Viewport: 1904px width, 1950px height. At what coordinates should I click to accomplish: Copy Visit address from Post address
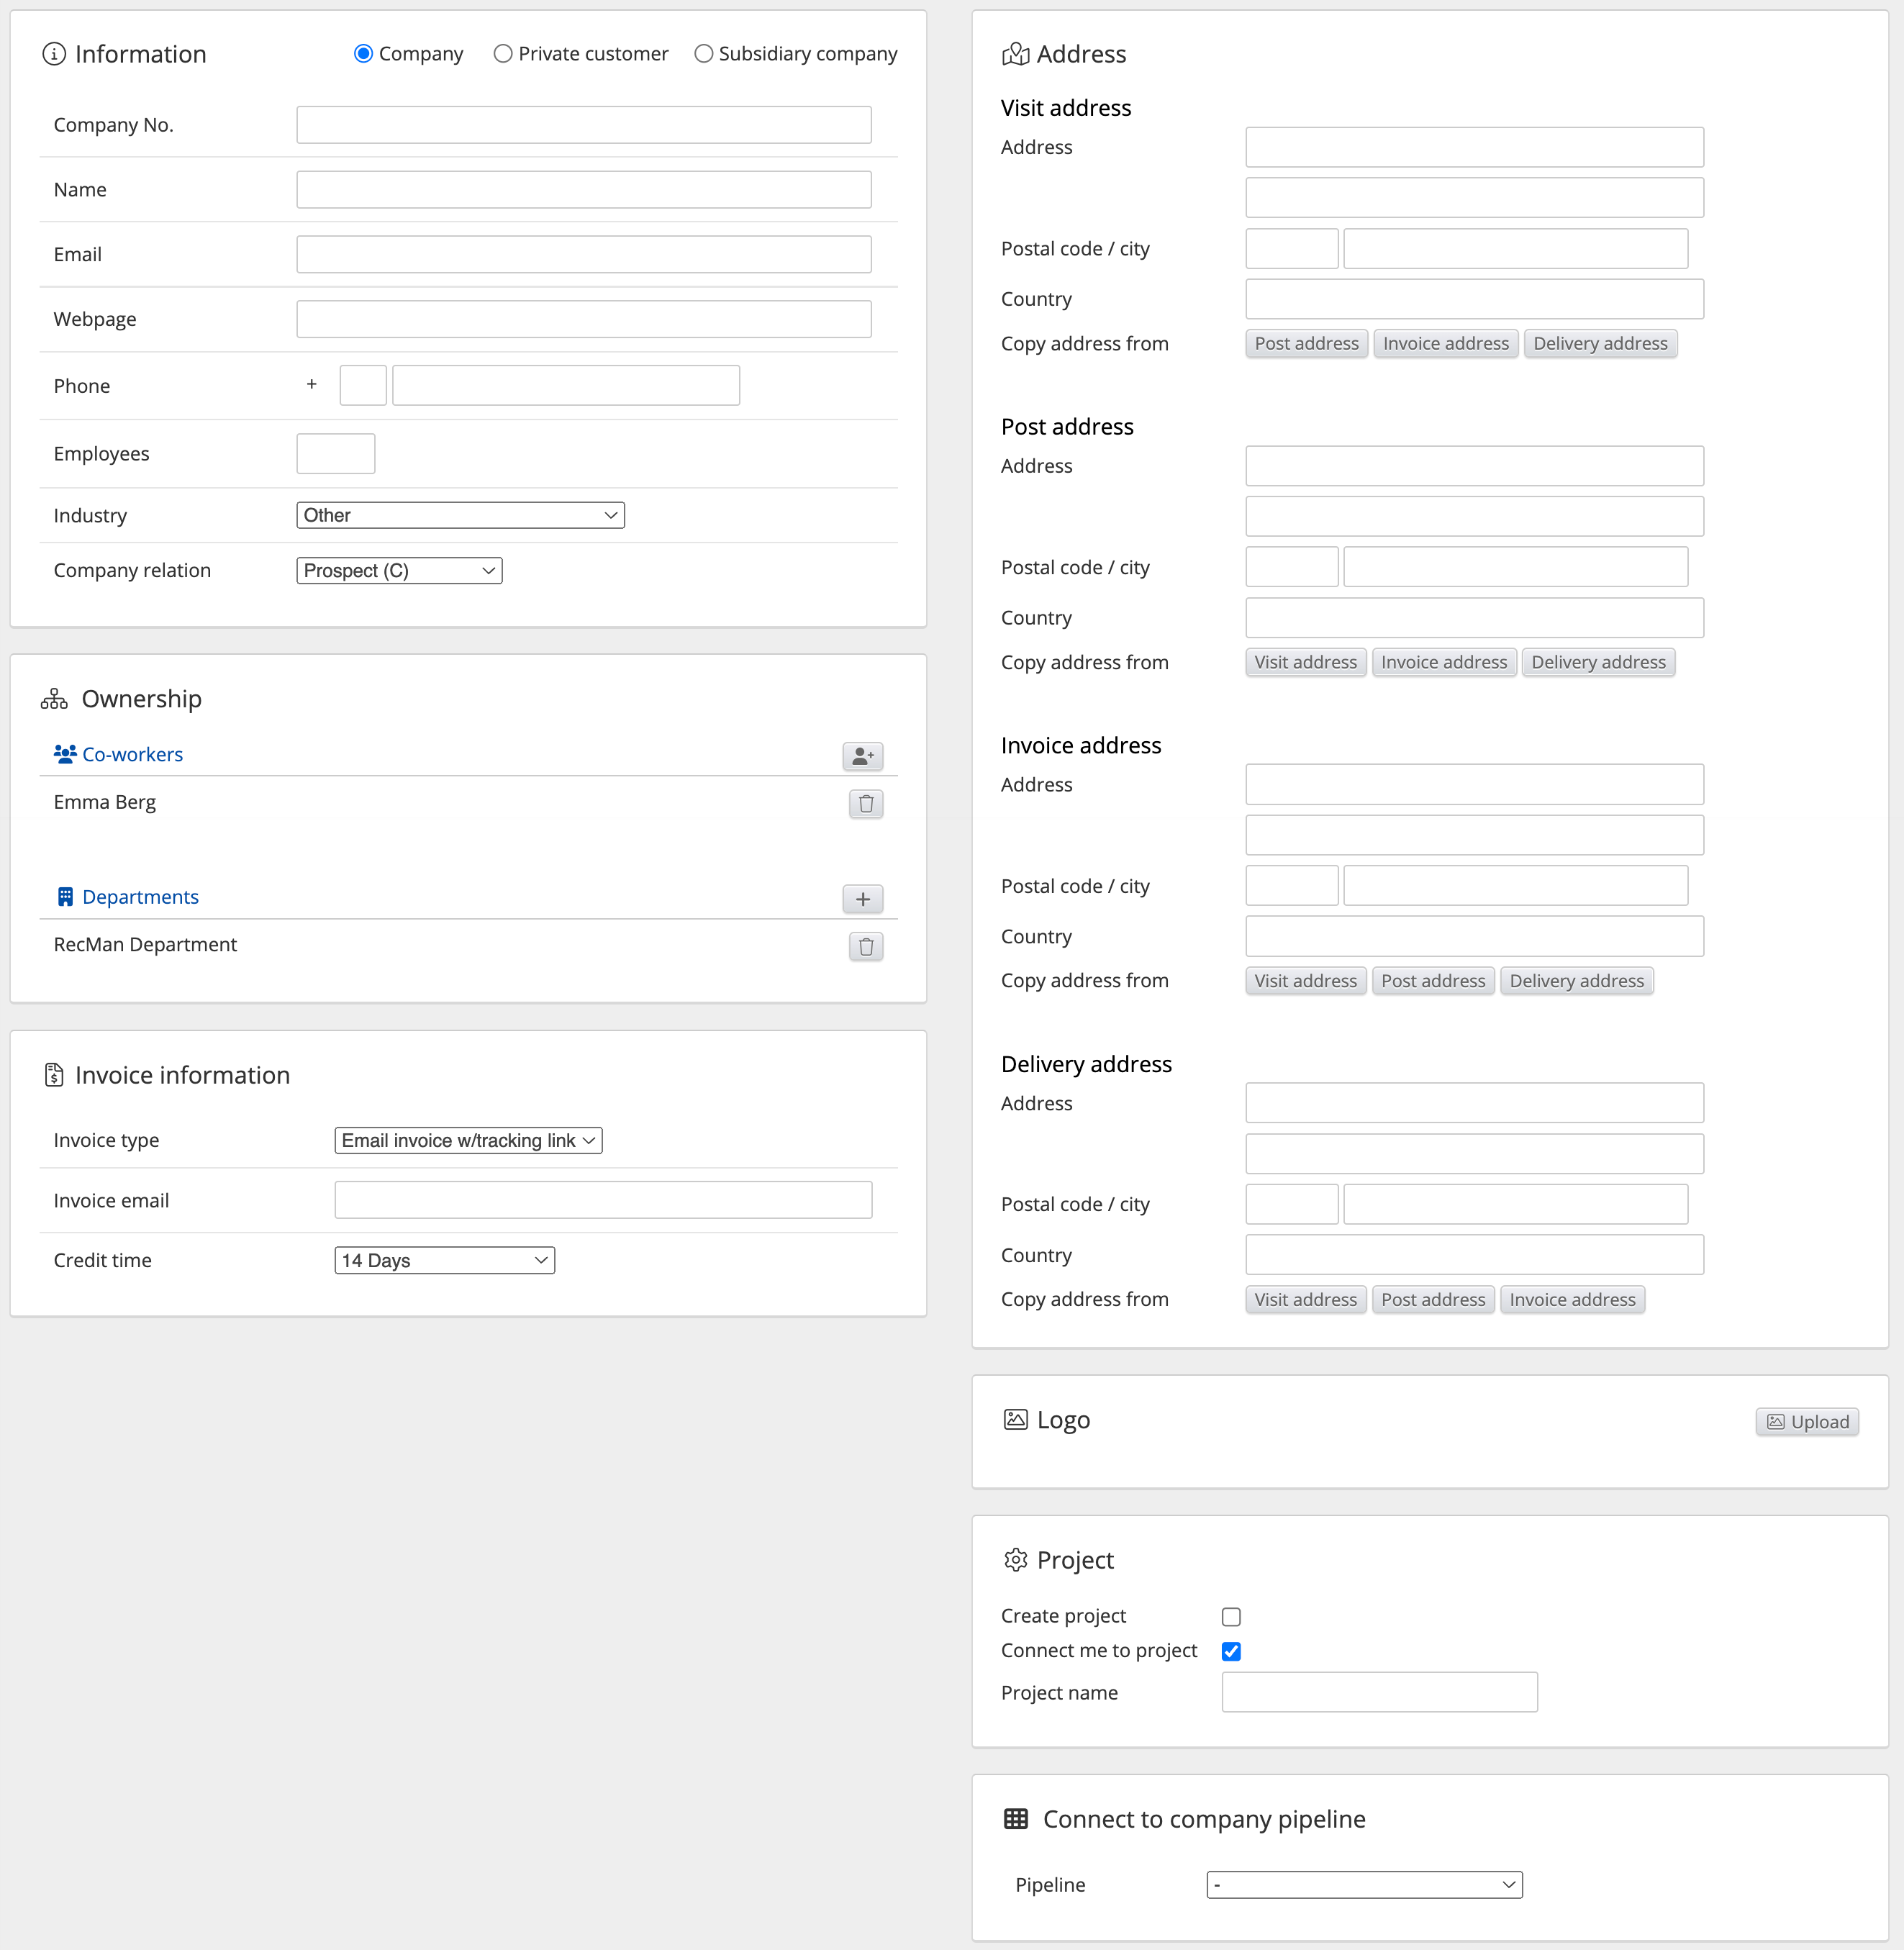tap(1306, 344)
